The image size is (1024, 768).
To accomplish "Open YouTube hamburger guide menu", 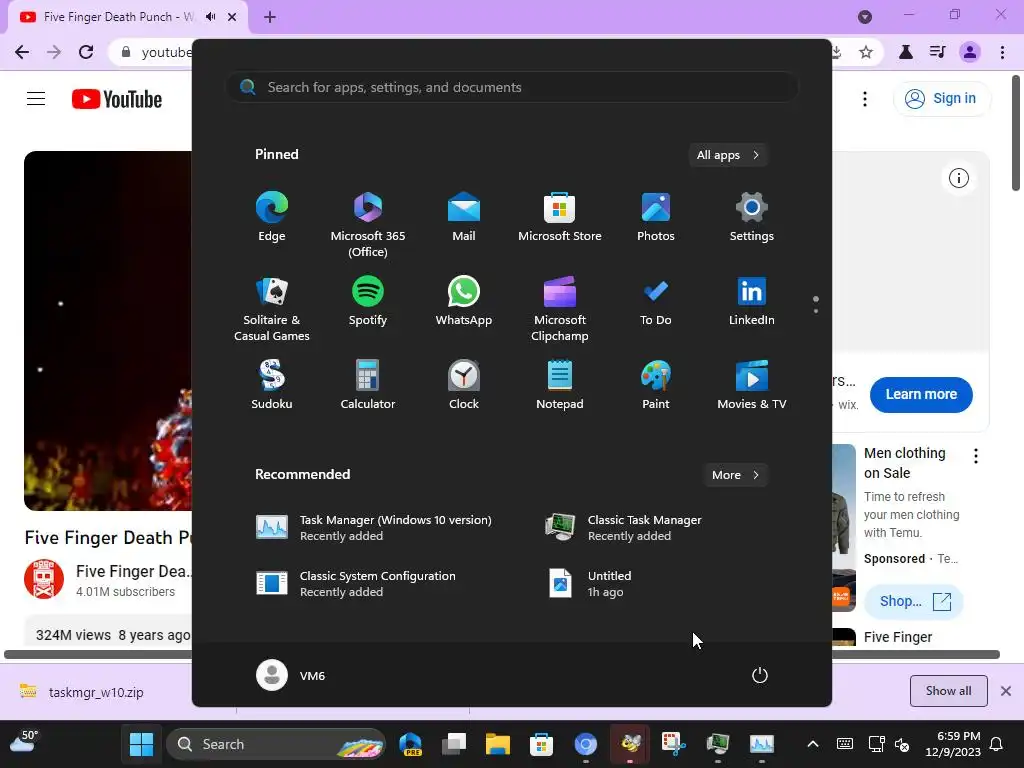I will pyautogui.click(x=36, y=99).
